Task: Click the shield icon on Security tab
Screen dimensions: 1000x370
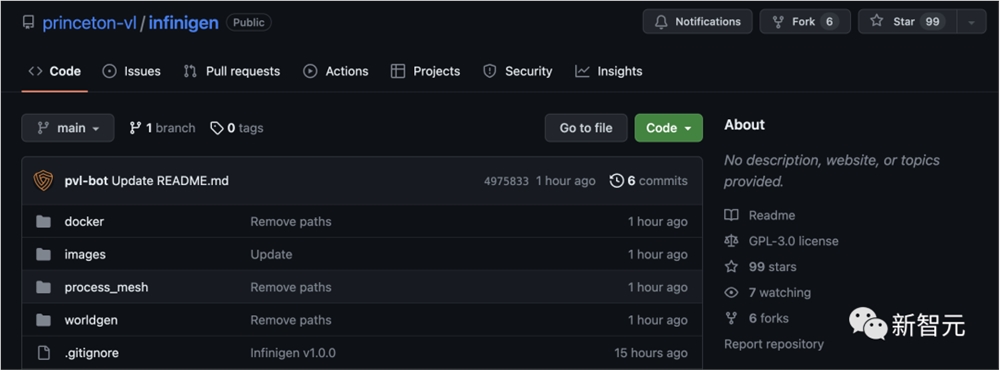Action: click(x=490, y=71)
